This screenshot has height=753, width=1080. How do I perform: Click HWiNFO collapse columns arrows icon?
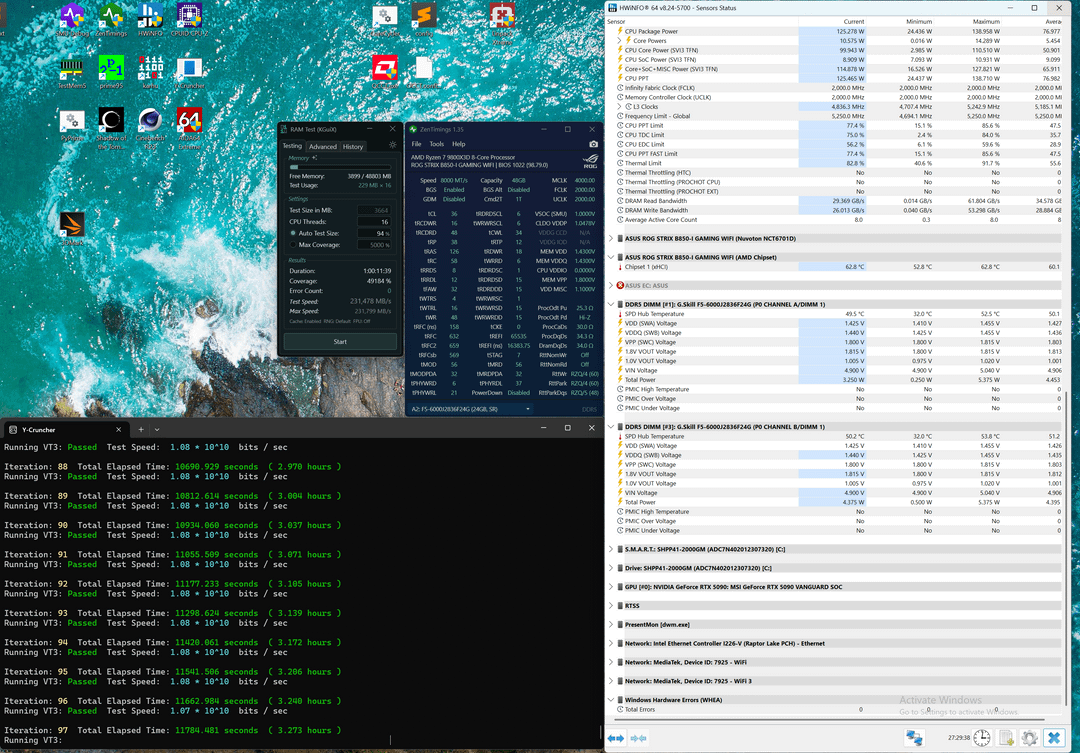(639, 738)
